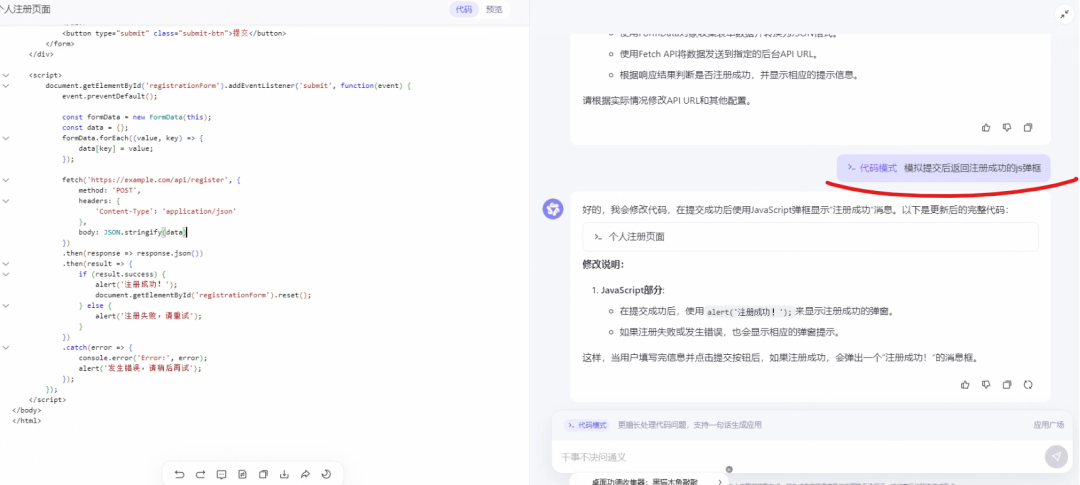
Task: Click the line method: 'POST',
Action: click(x=109, y=190)
